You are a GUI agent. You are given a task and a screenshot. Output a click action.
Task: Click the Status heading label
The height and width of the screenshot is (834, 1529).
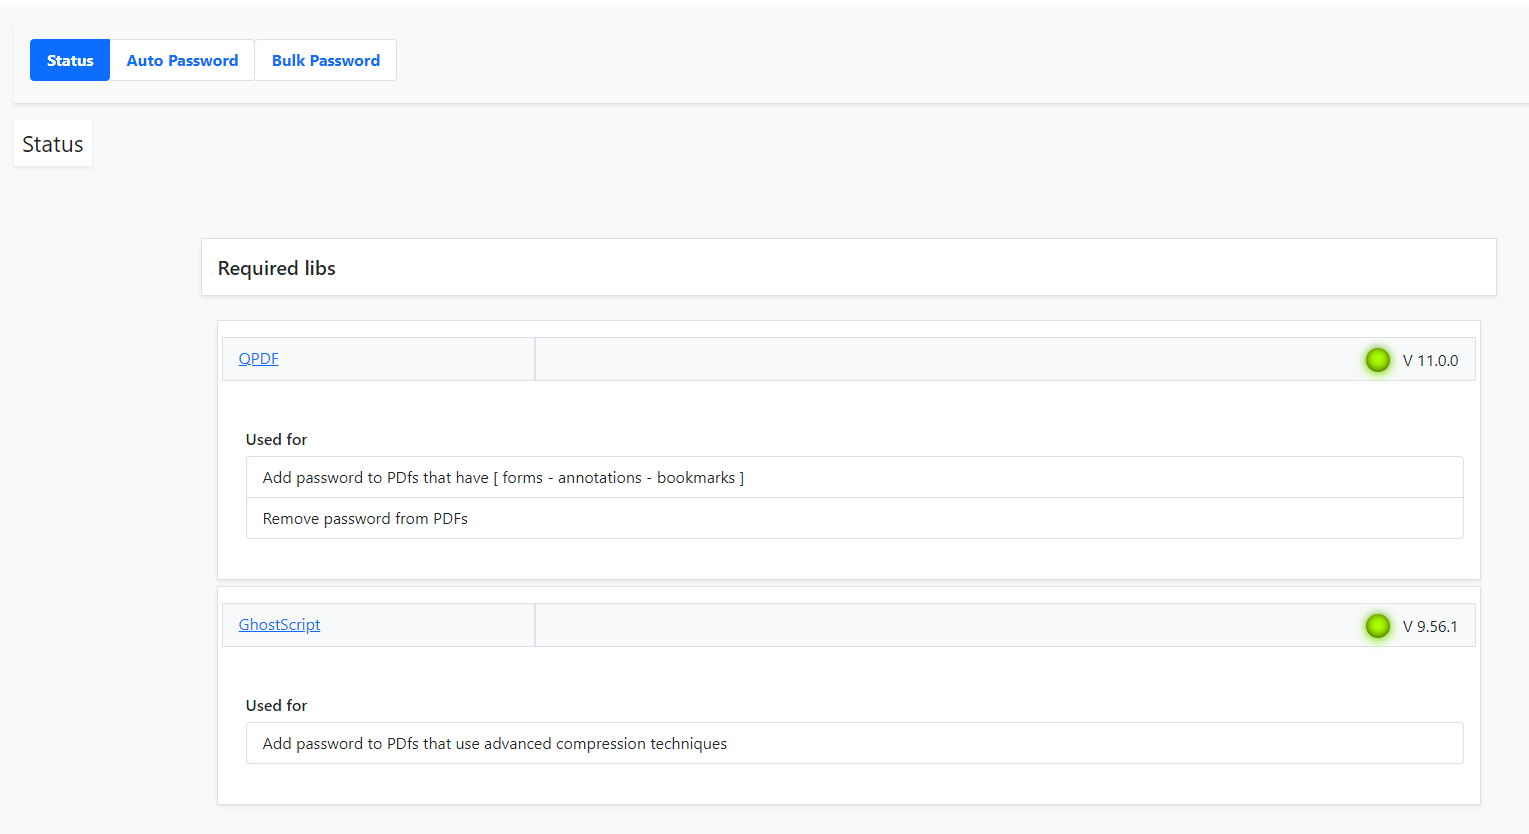(x=52, y=143)
